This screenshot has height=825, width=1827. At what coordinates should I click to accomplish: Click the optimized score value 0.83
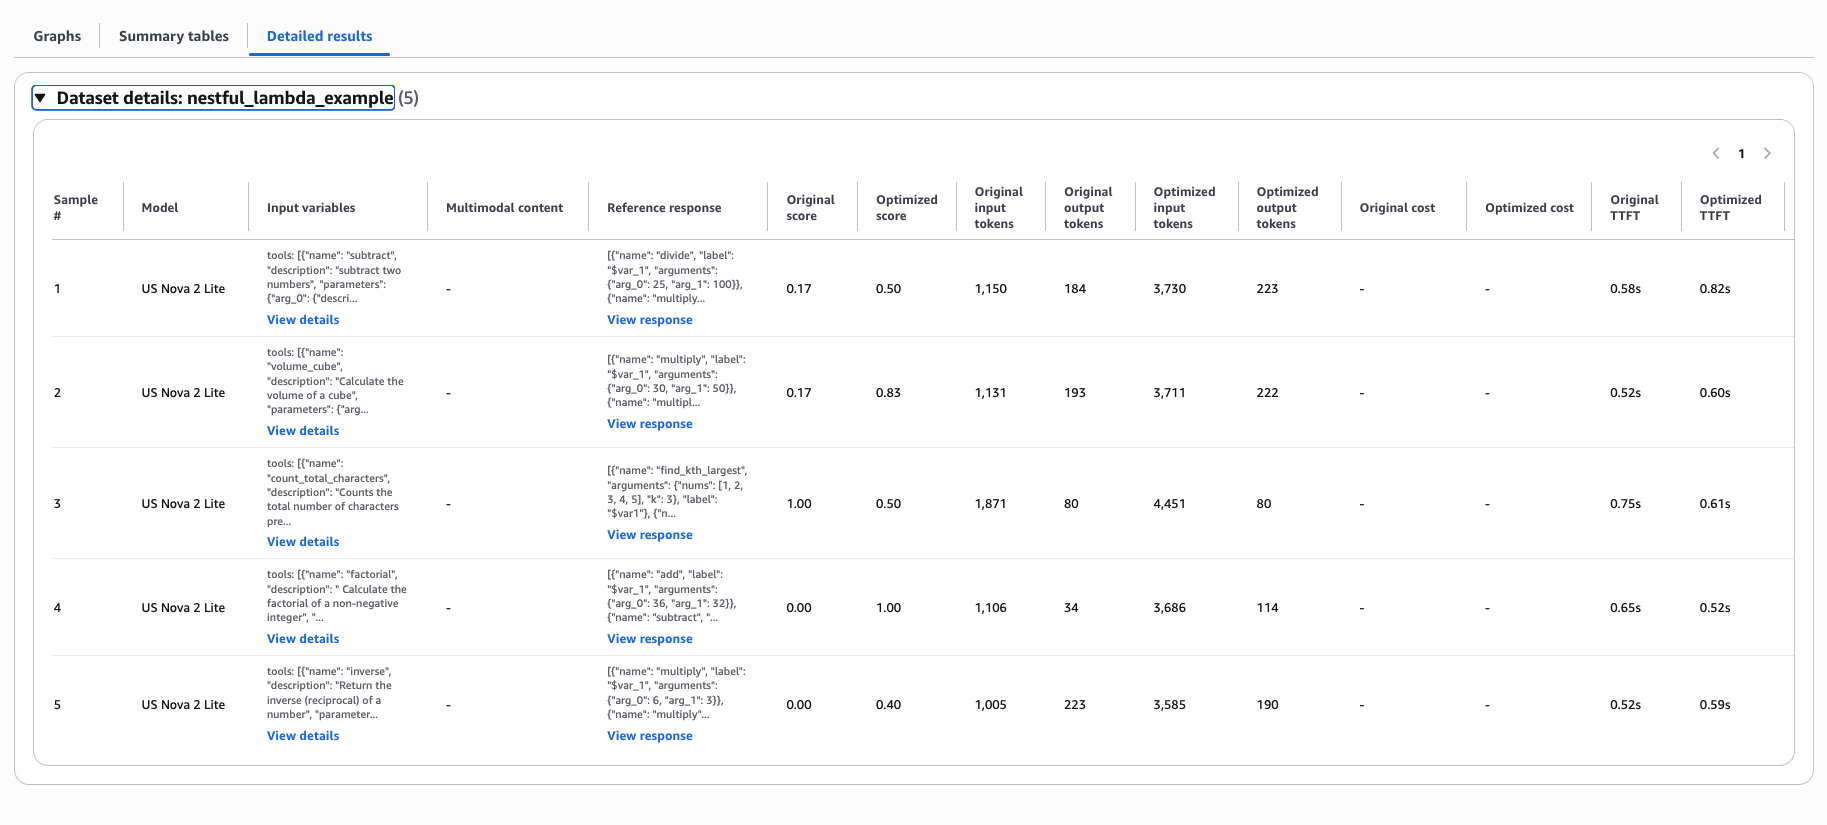tap(888, 393)
